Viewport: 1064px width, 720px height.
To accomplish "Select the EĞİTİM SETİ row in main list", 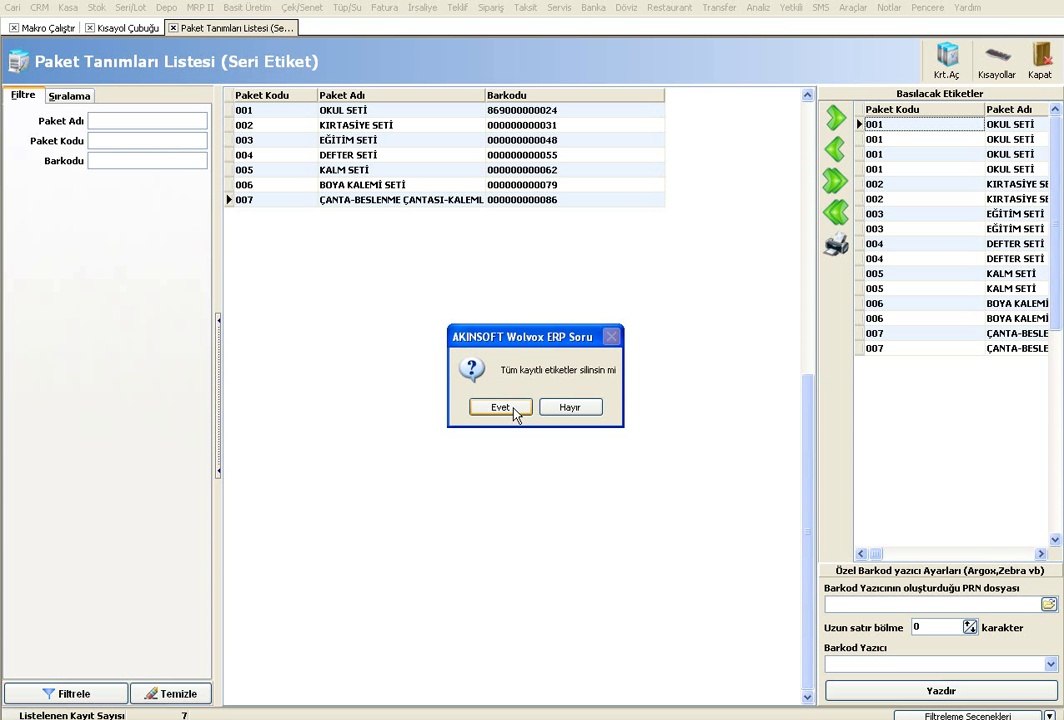I will point(444,140).
